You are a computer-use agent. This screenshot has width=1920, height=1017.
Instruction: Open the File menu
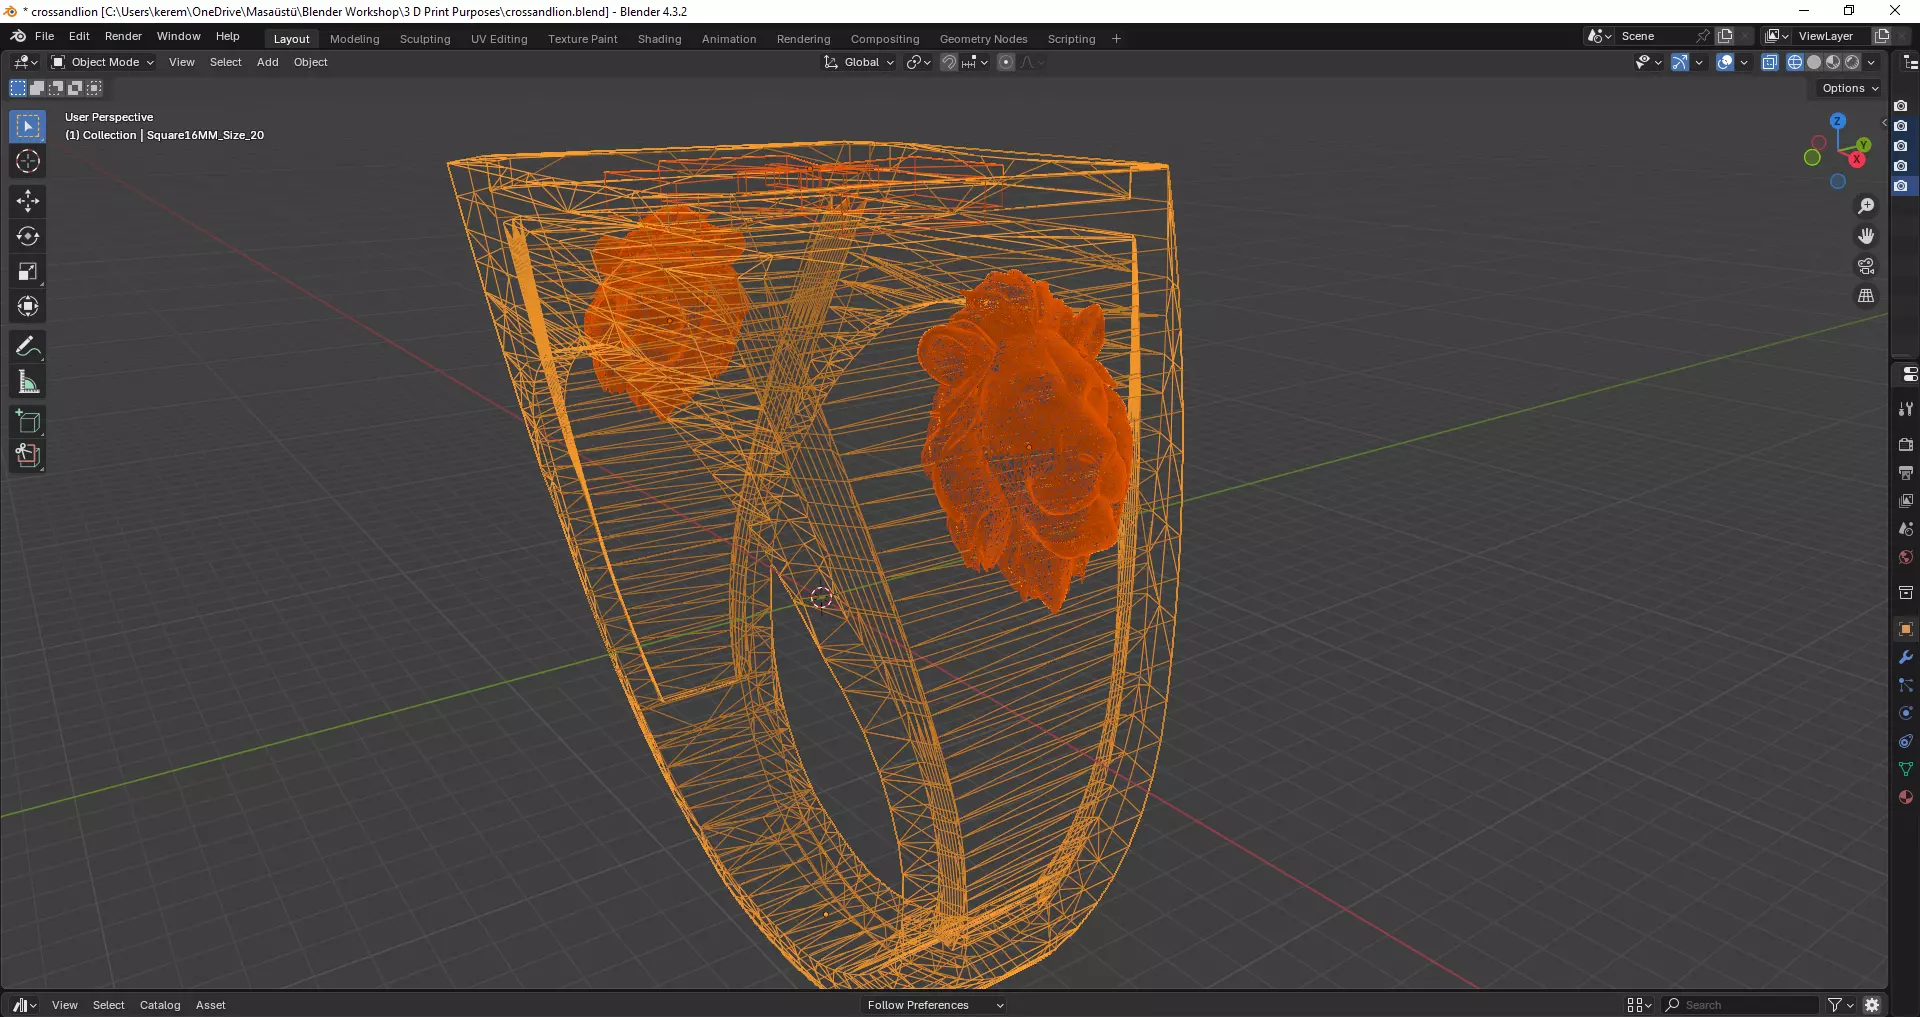(x=44, y=36)
